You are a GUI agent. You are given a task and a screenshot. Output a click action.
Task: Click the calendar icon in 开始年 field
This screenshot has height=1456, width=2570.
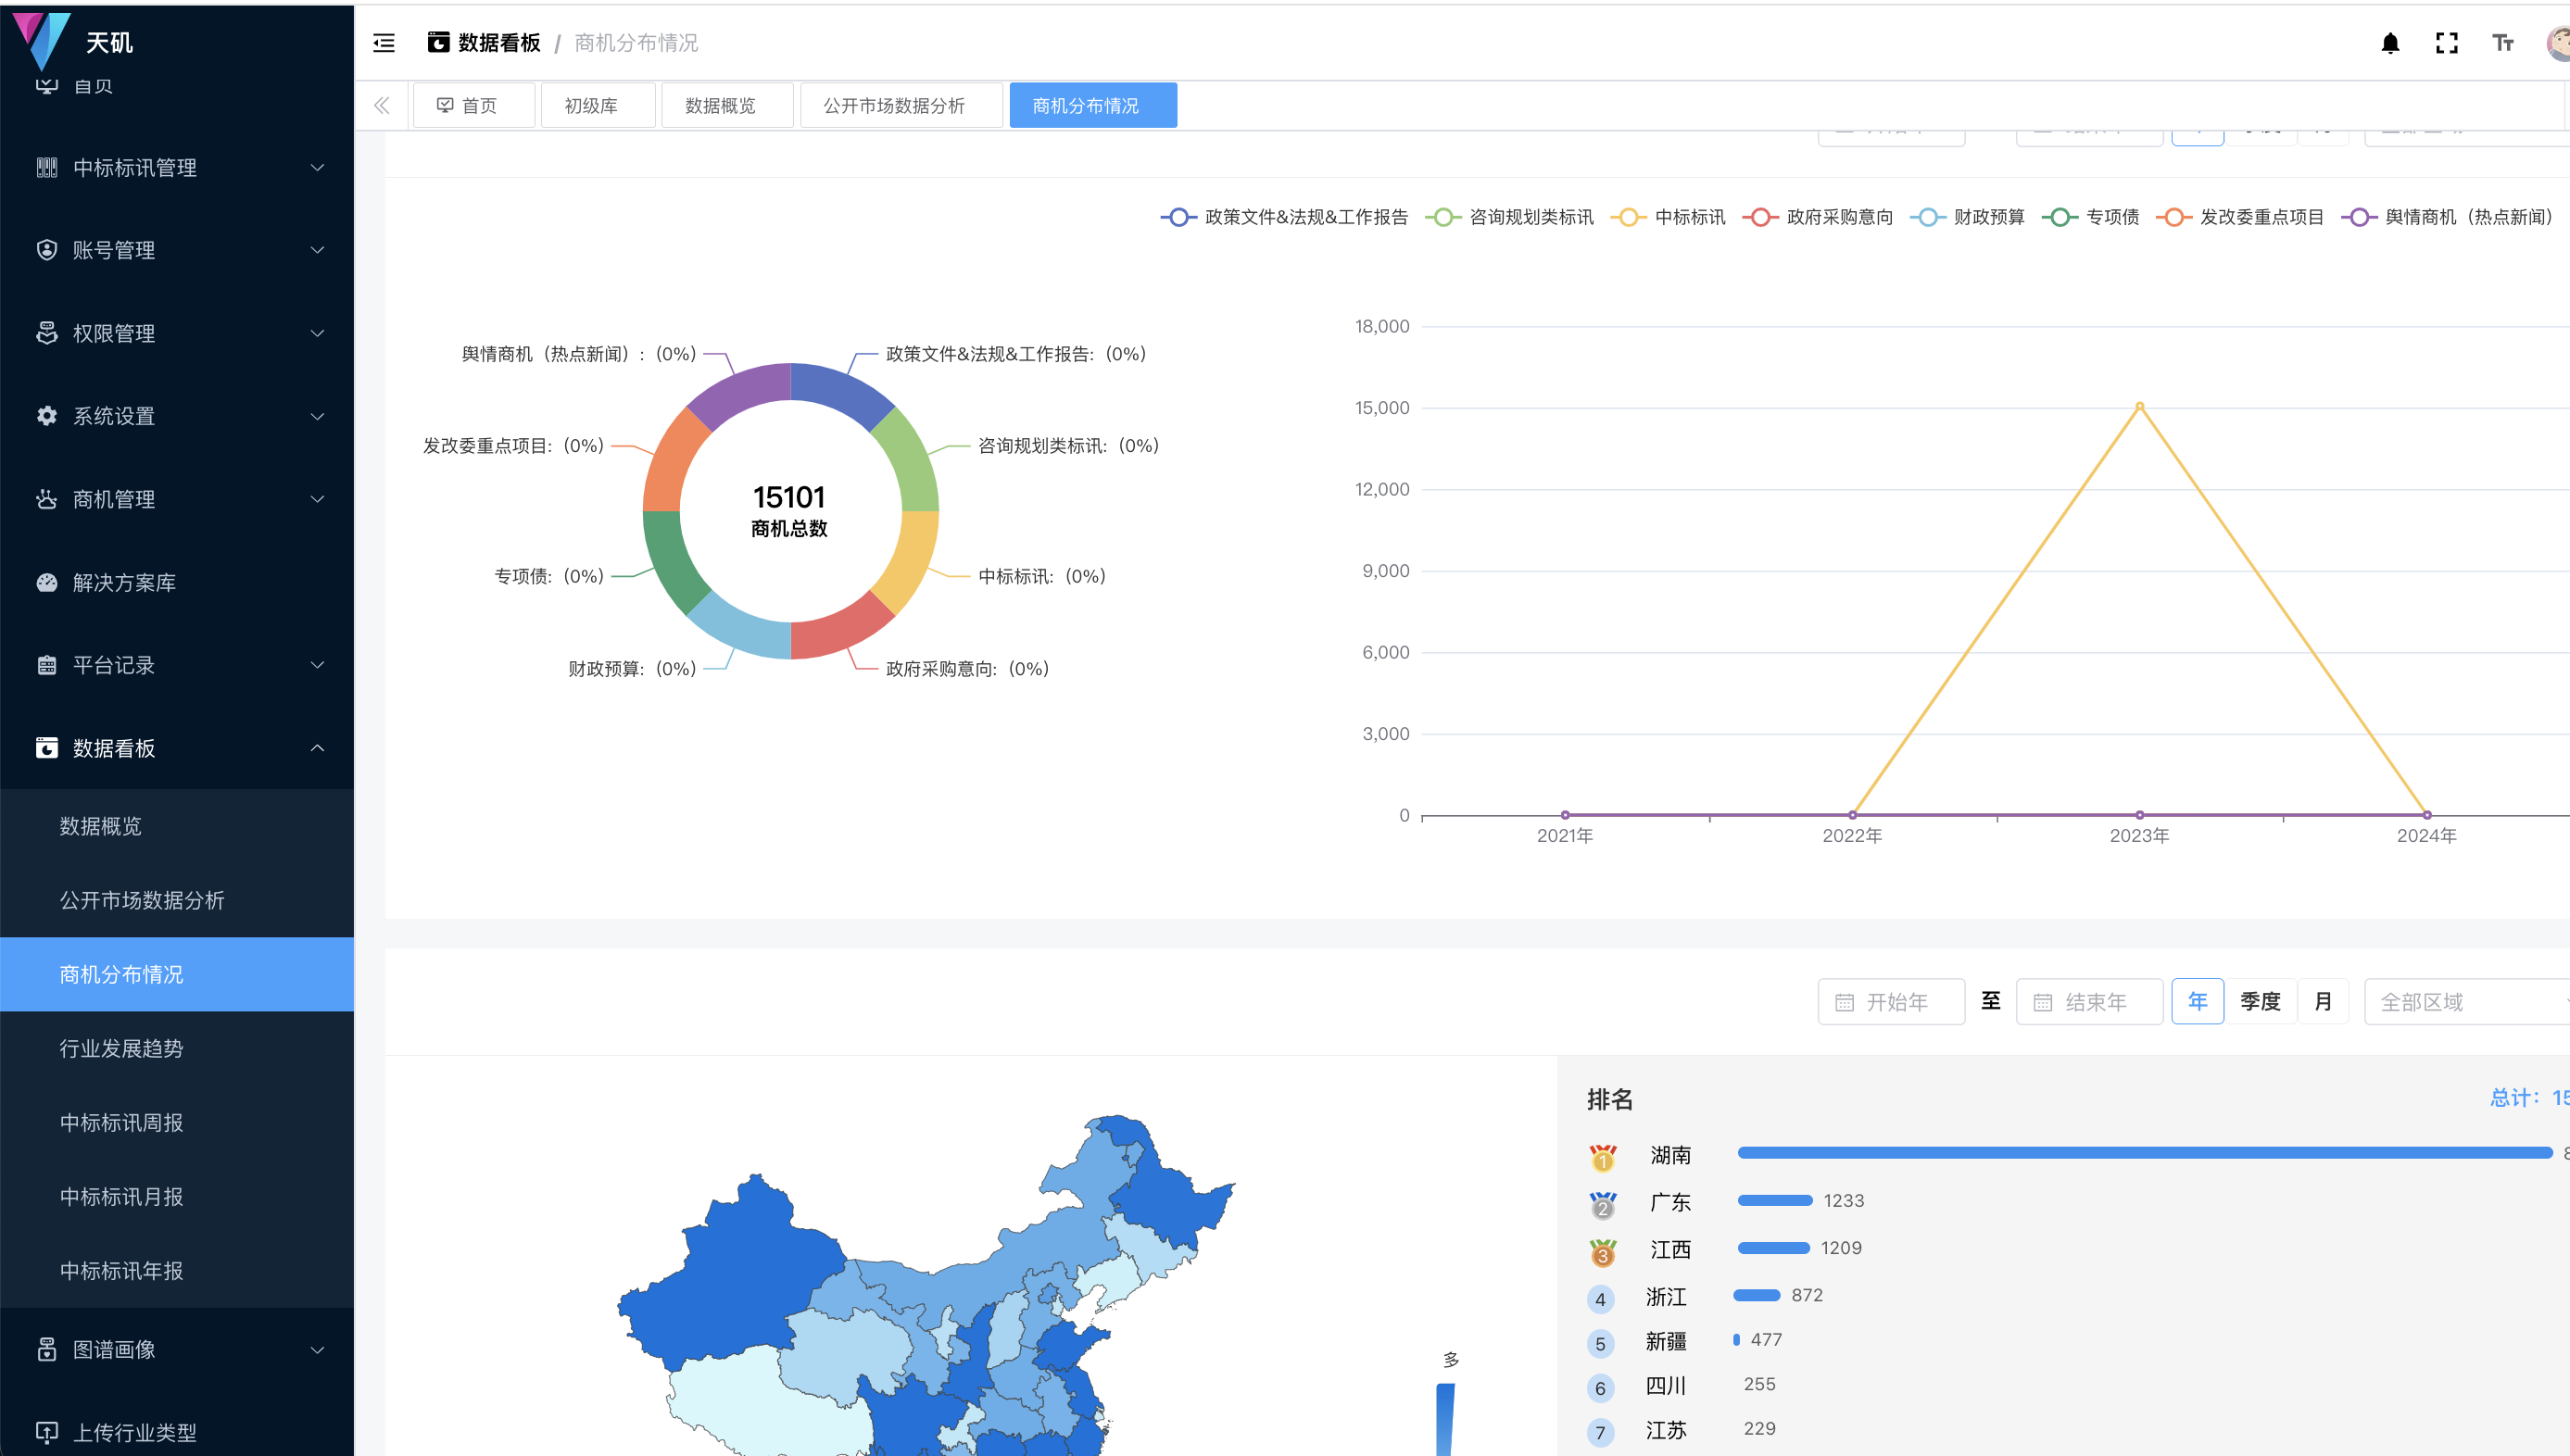point(1845,1002)
